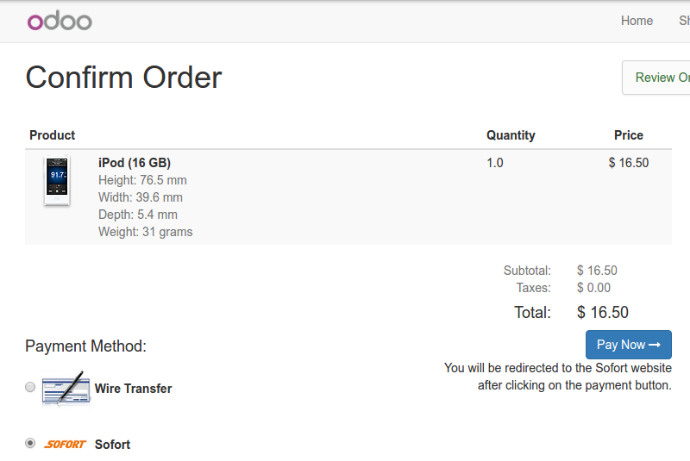Screen dimensions: 690x461
Task: Click the Wire Transfer cheque icon
Action: [x=66, y=389]
